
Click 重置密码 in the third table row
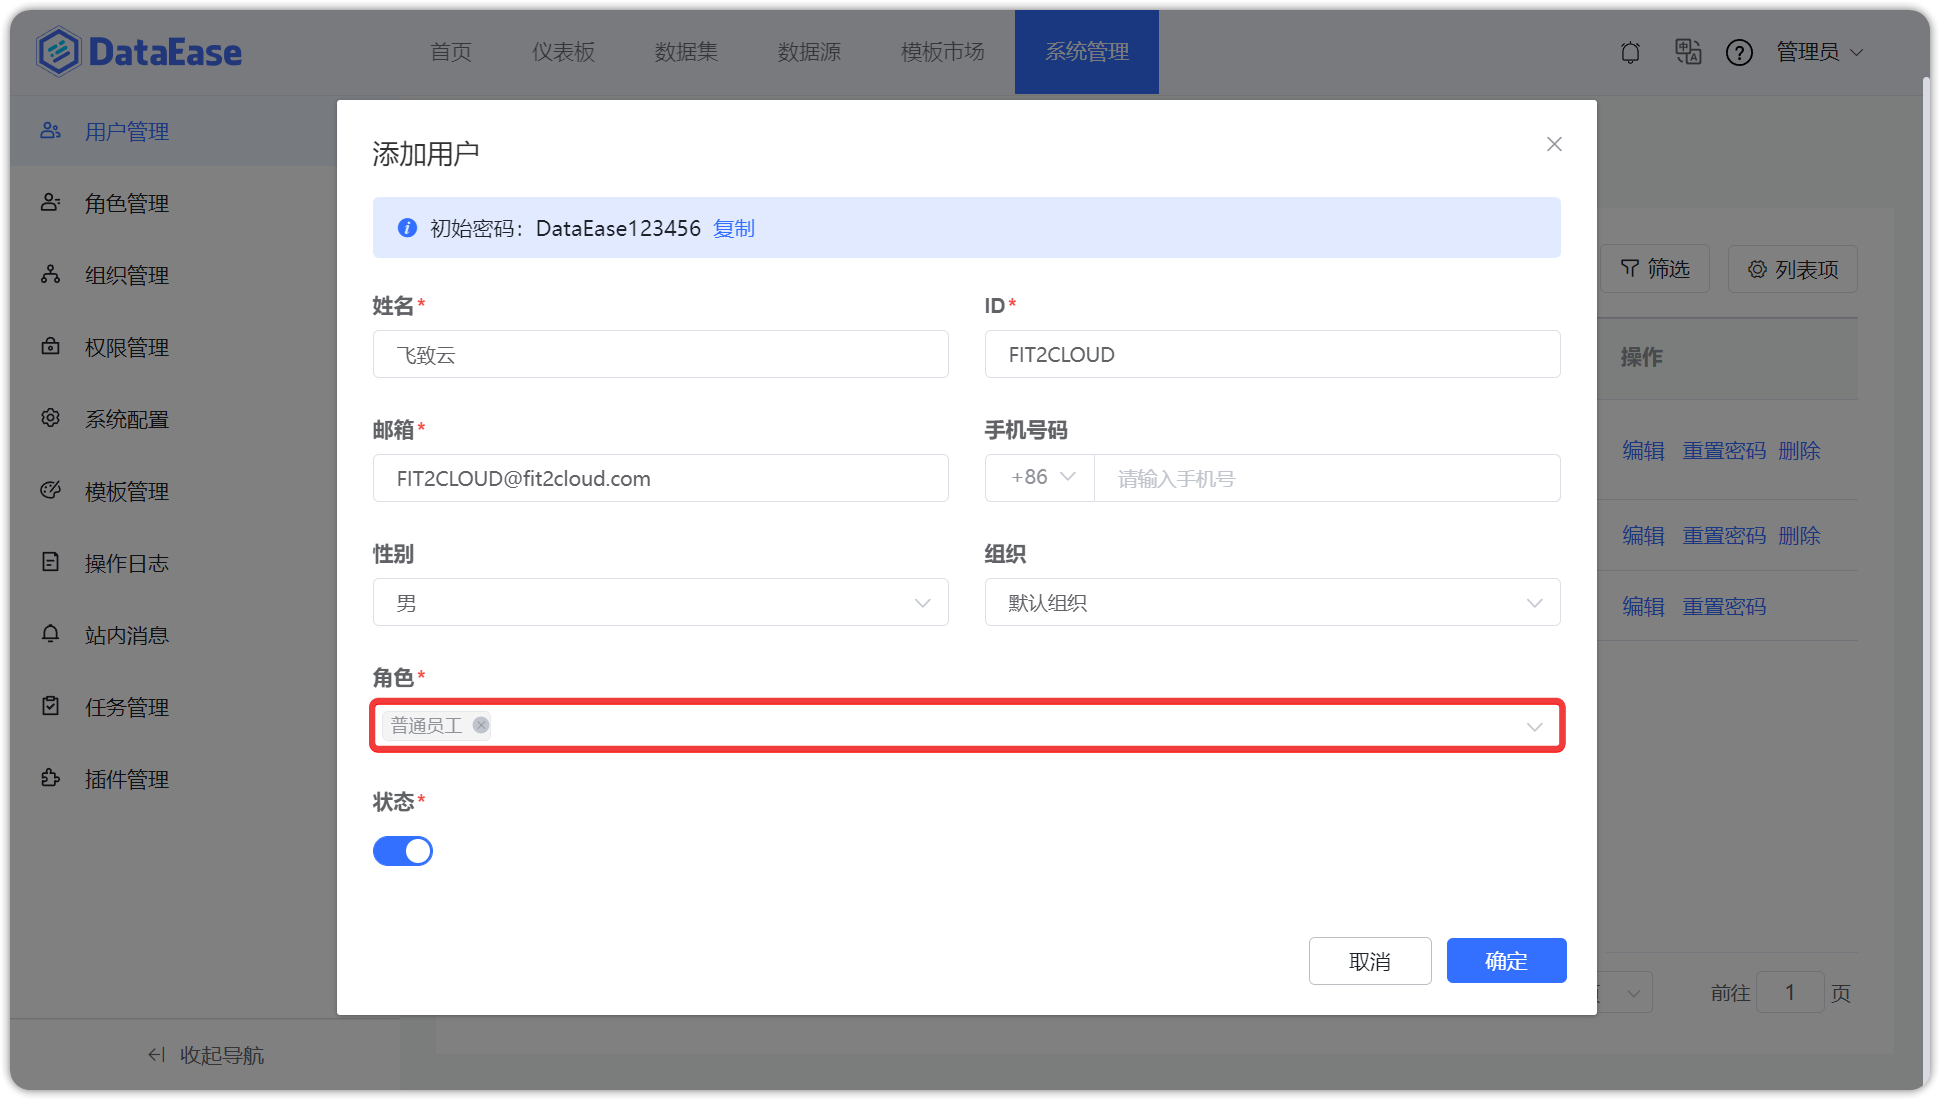coord(1724,607)
